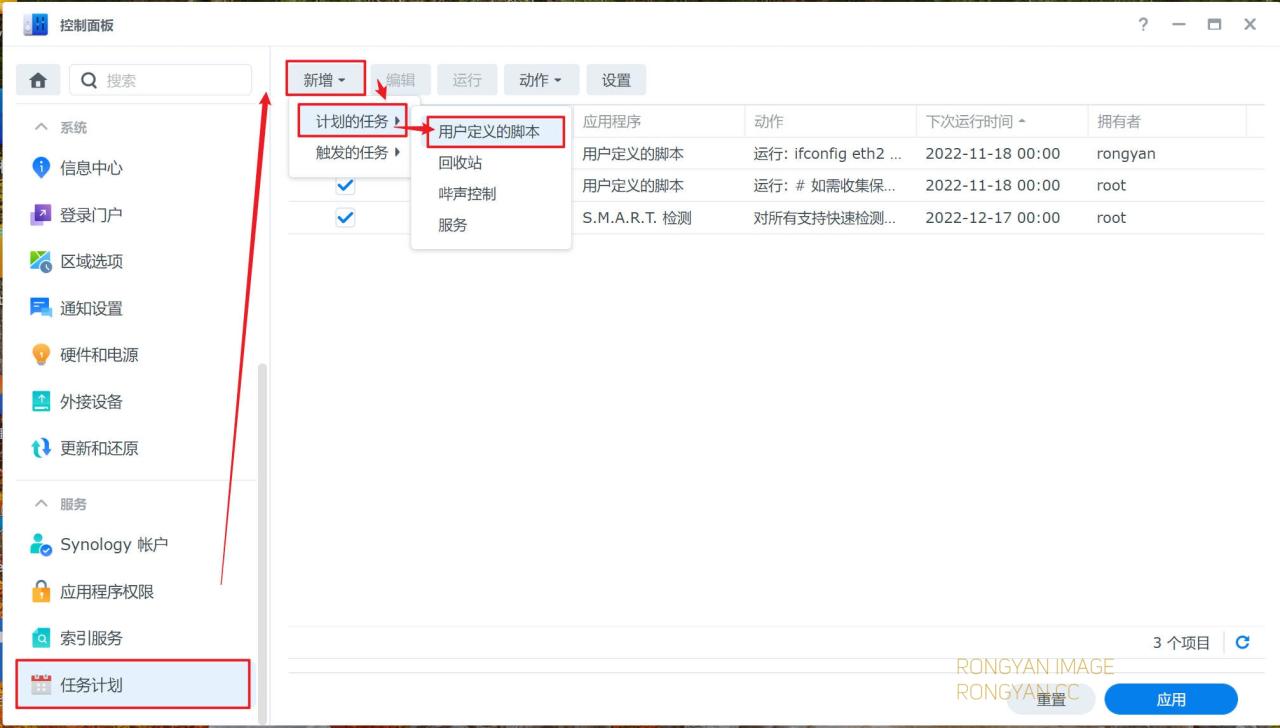
Task: Click the 重置 button
Action: [1051, 700]
